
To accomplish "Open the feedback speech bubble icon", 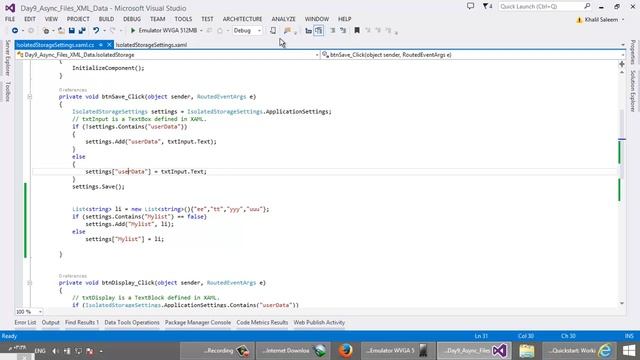I will coord(470,6).
